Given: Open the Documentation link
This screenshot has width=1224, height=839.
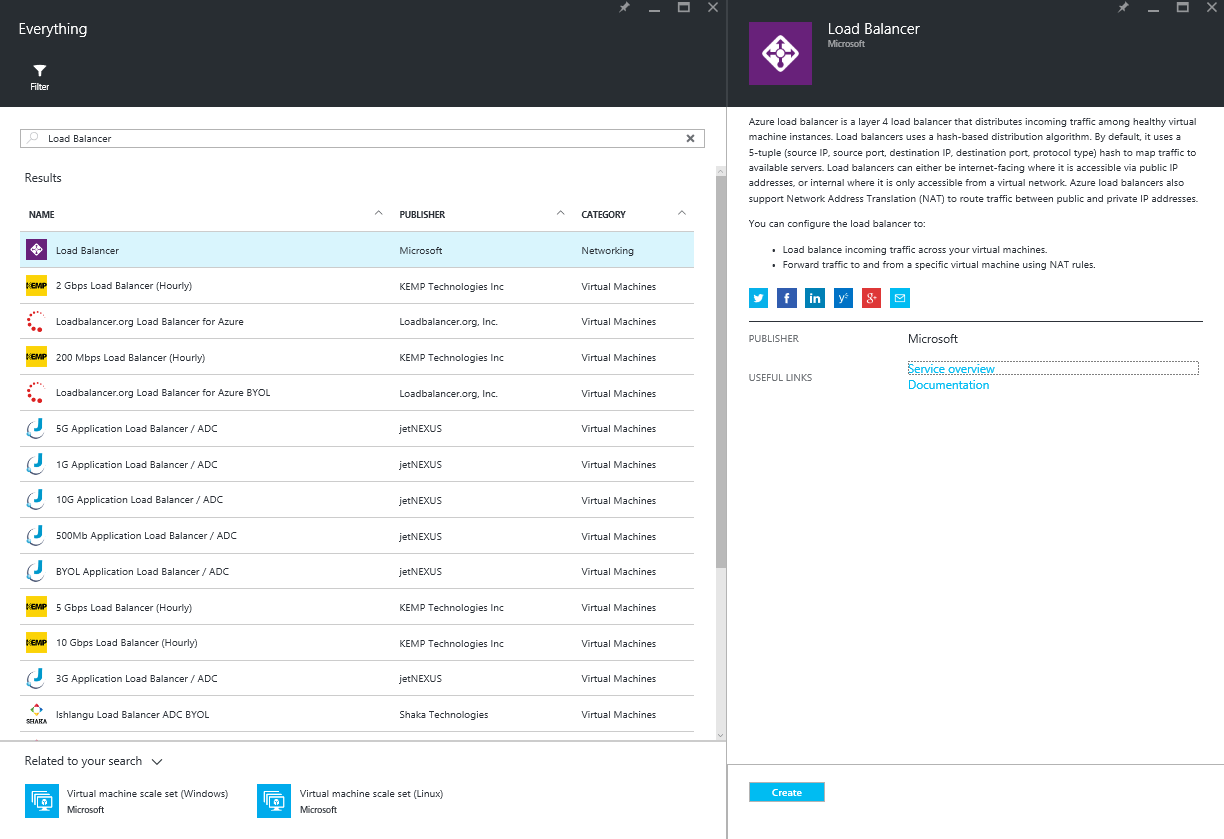Looking at the screenshot, I should [948, 385].
